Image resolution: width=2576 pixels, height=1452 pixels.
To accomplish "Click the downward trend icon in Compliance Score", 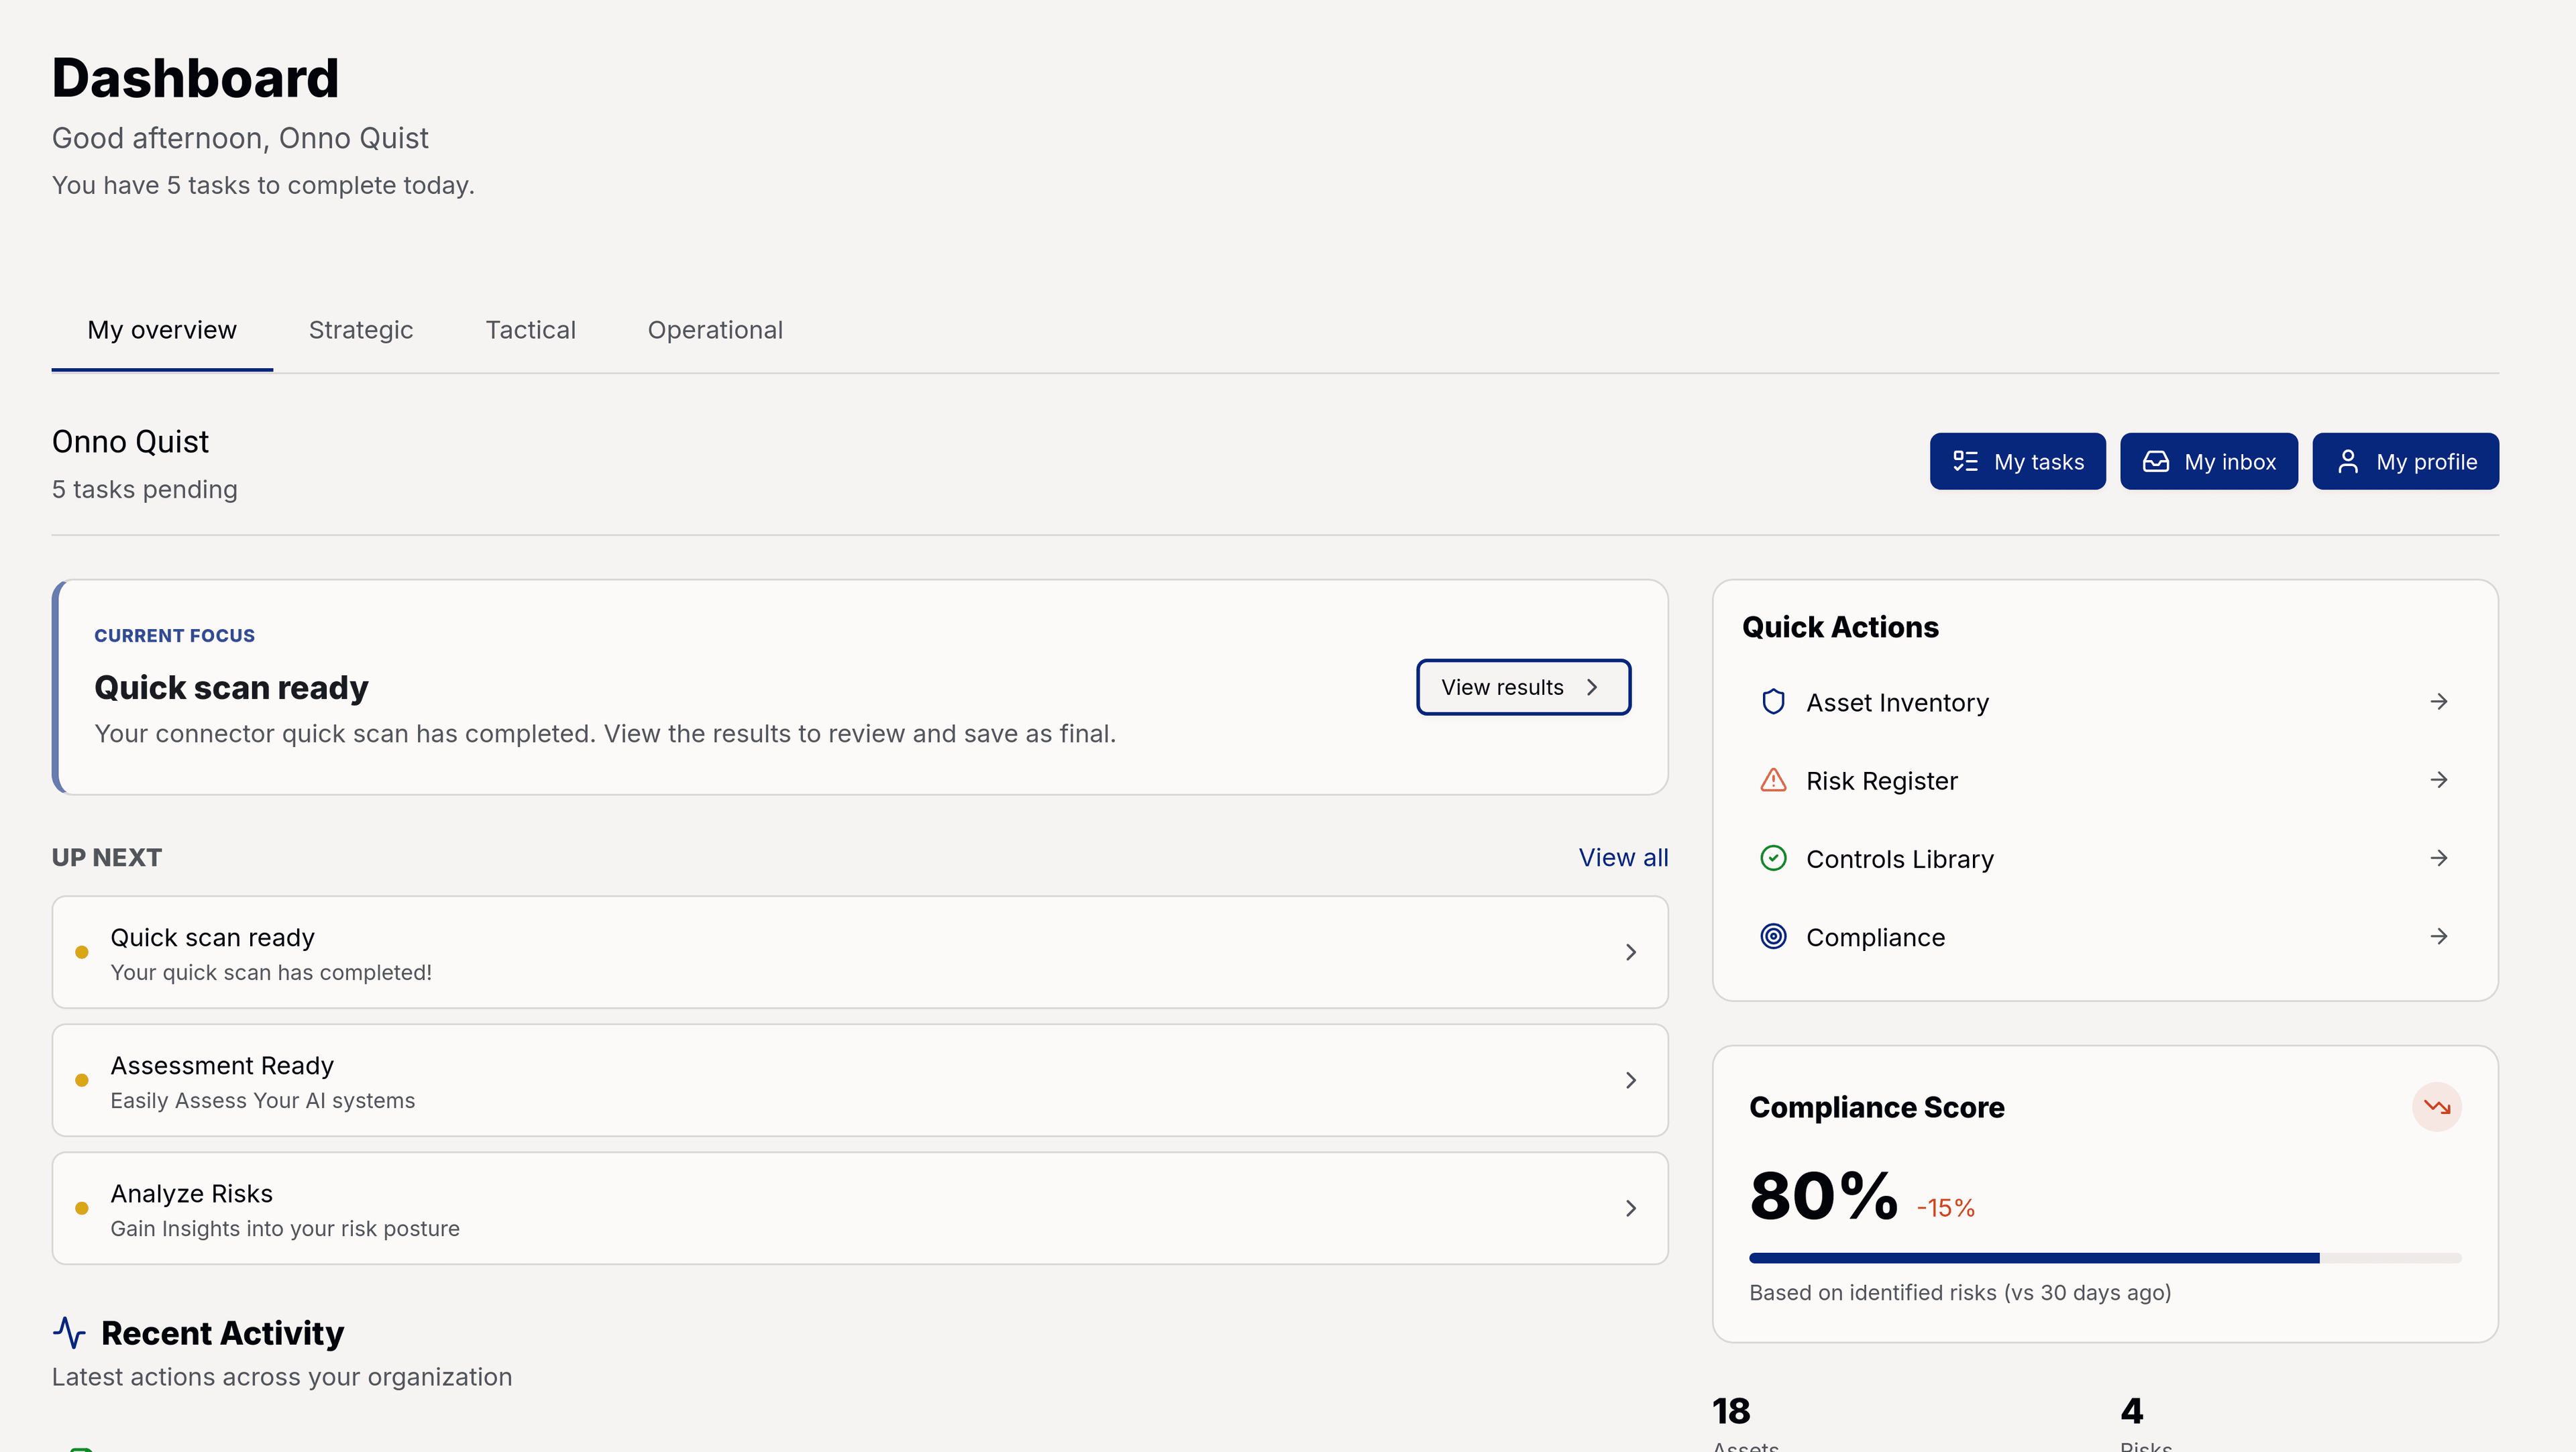I will coord(2436,1107).
